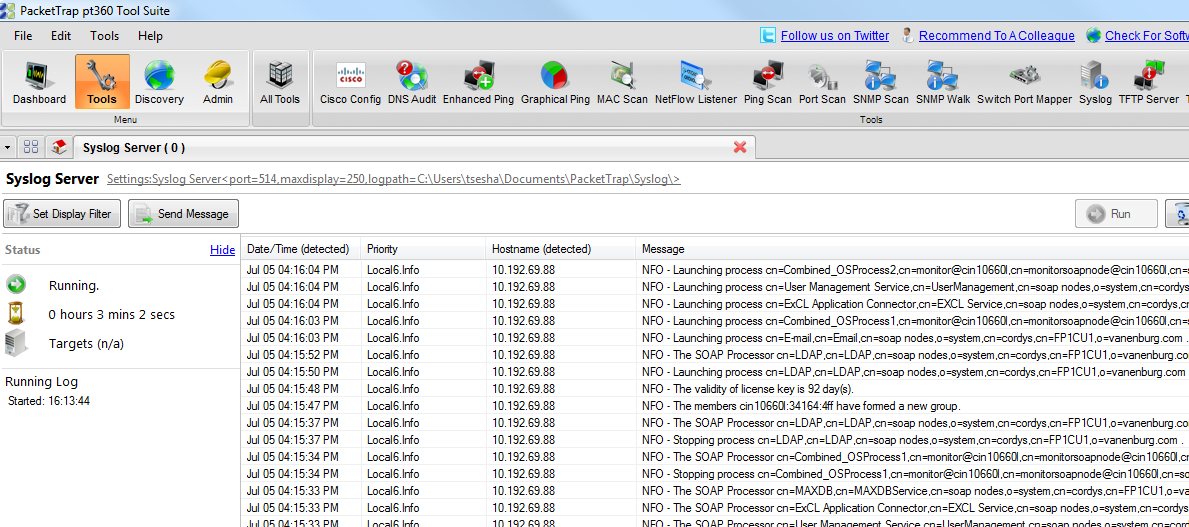Expand the tab list dropdown arrow
Screen dimensions: 1189x527
pyautogui.click(x=8, y=147)
